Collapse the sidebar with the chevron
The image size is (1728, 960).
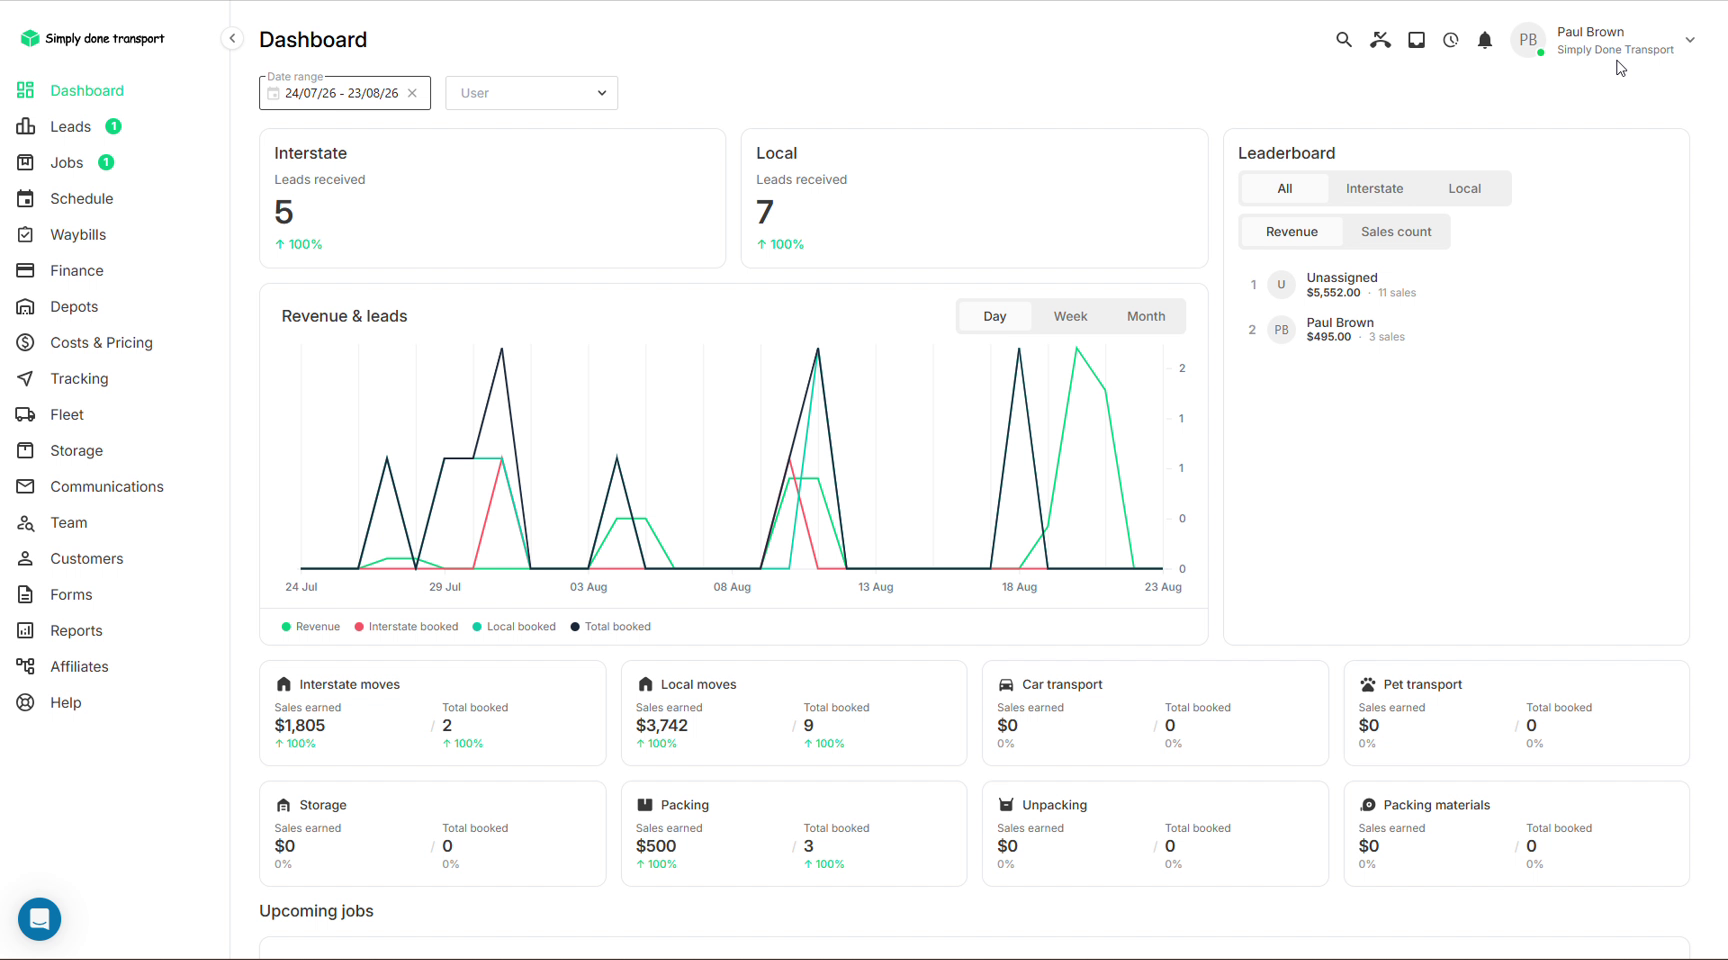[x=232, y=39]
